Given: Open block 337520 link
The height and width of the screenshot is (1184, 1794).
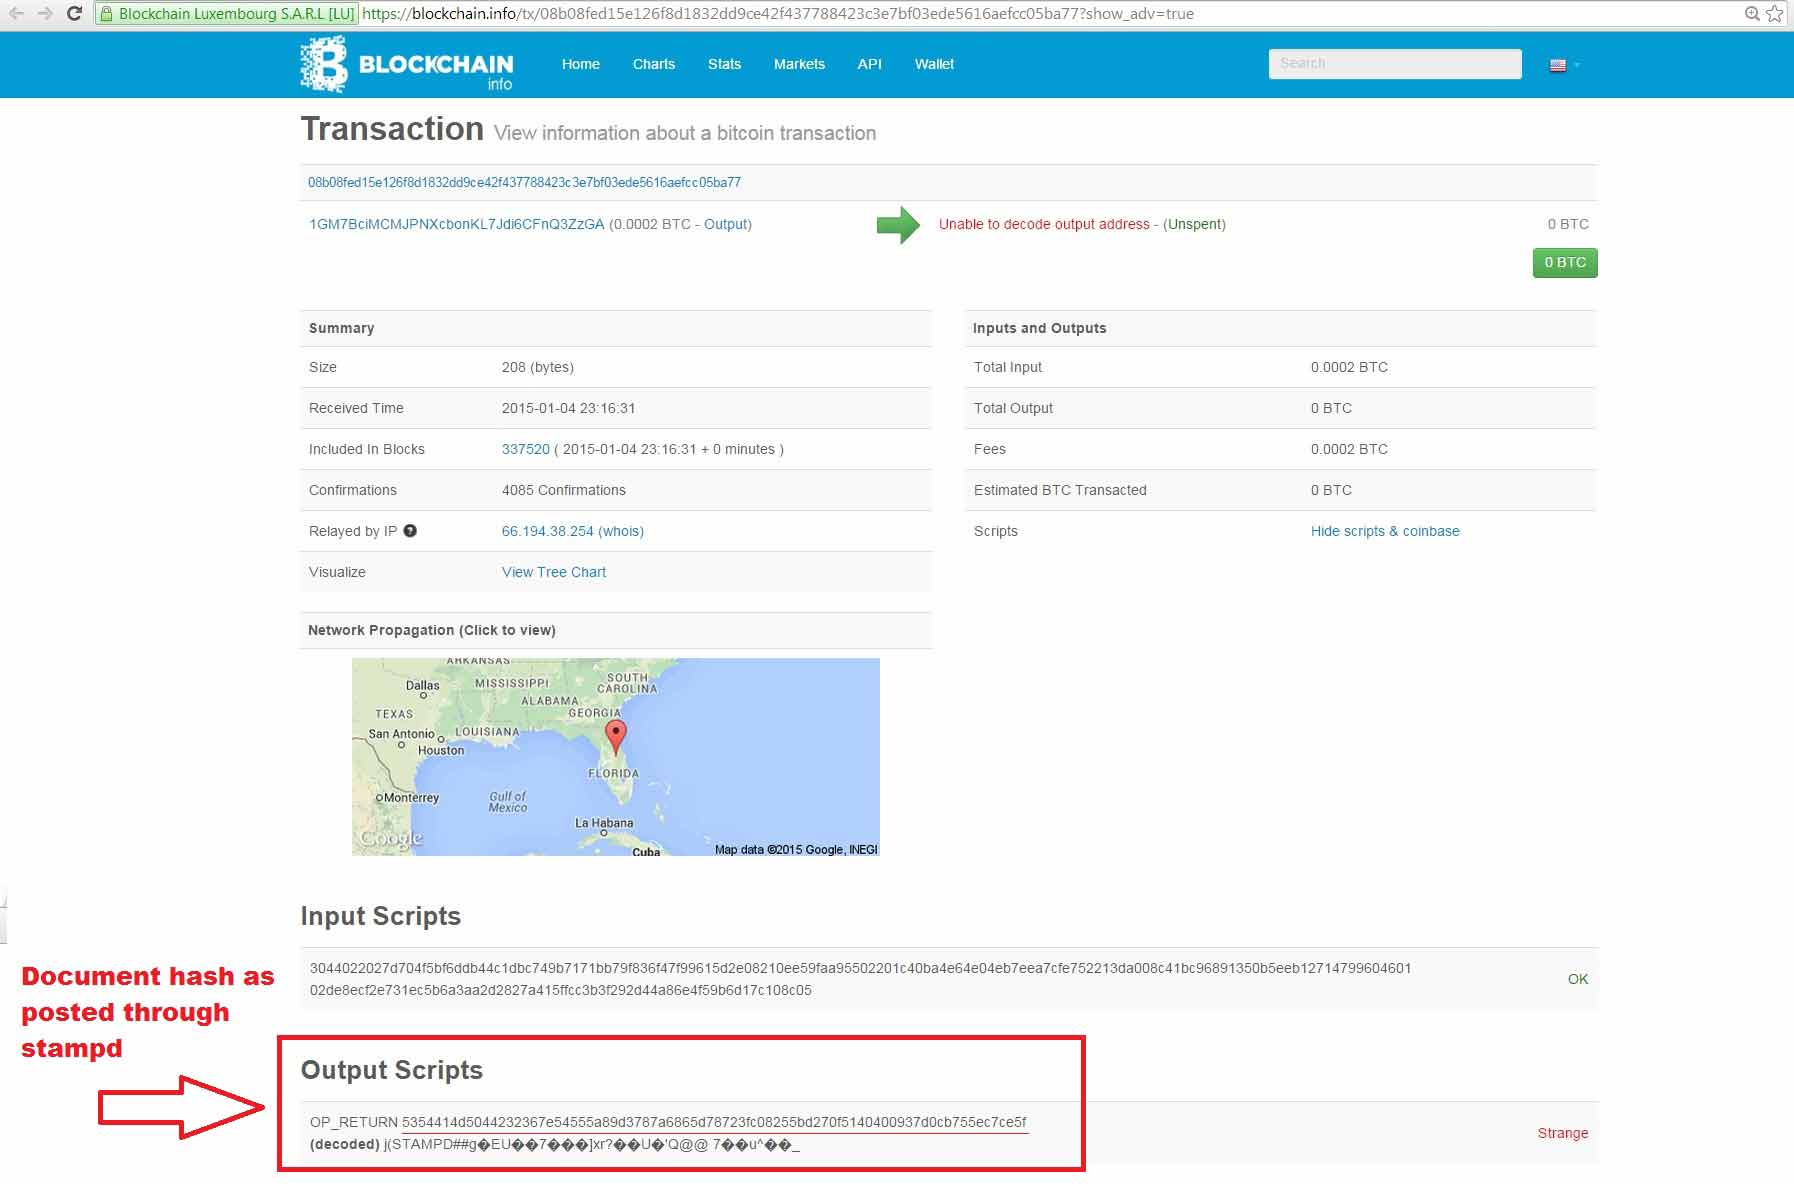Looking at the screenshot, I should [526, 449].
